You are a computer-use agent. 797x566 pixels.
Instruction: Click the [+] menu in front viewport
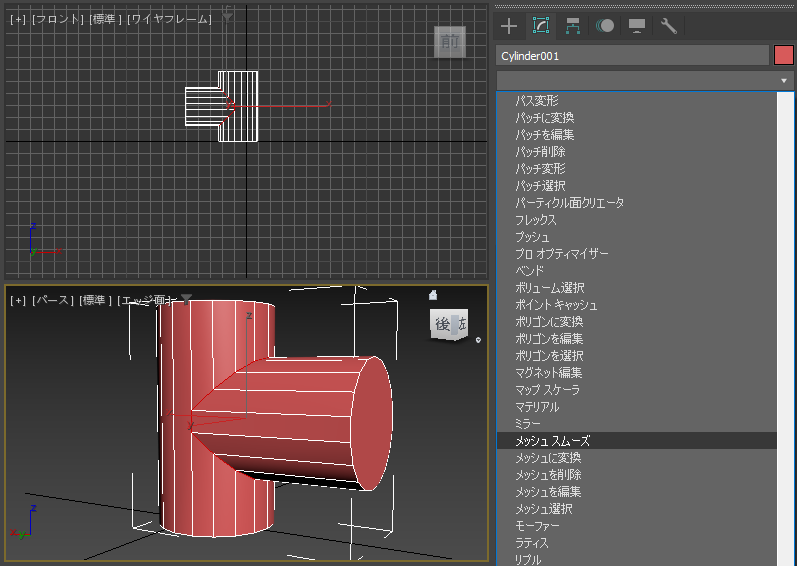pos(18,19)
